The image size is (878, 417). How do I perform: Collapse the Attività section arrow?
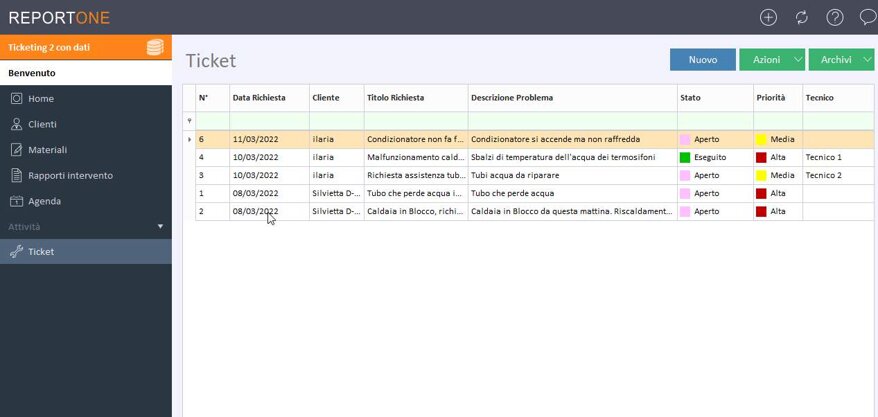[160, 227]
